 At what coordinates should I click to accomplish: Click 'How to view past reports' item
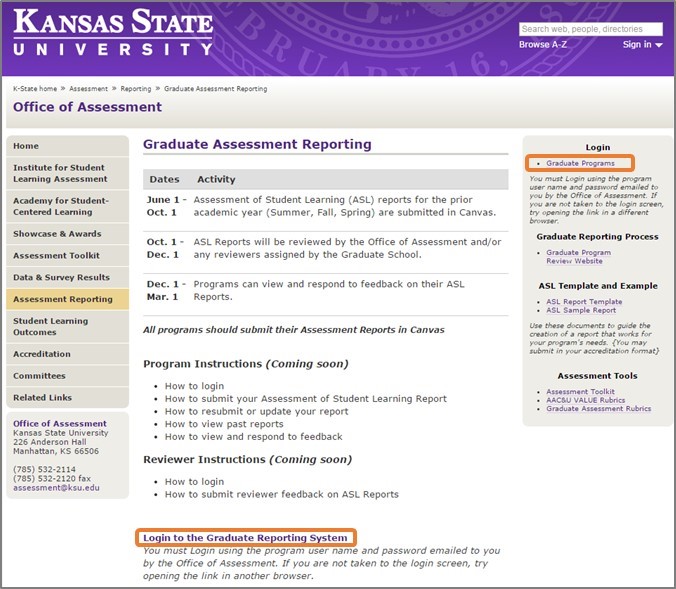coord(224,424)
